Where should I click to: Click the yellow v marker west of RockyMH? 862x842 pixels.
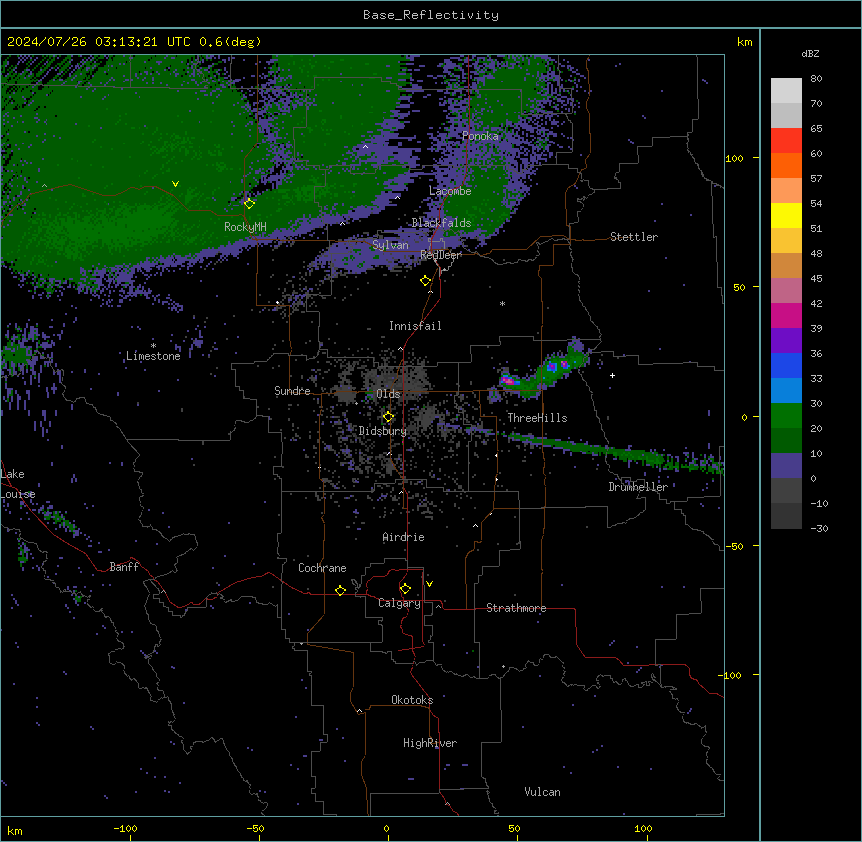click(175, 184)
